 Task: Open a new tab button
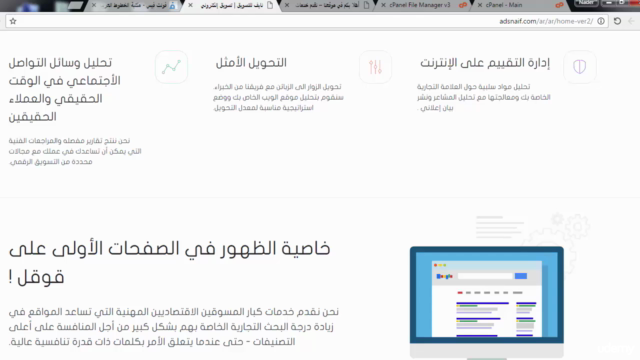click(75, 5)
